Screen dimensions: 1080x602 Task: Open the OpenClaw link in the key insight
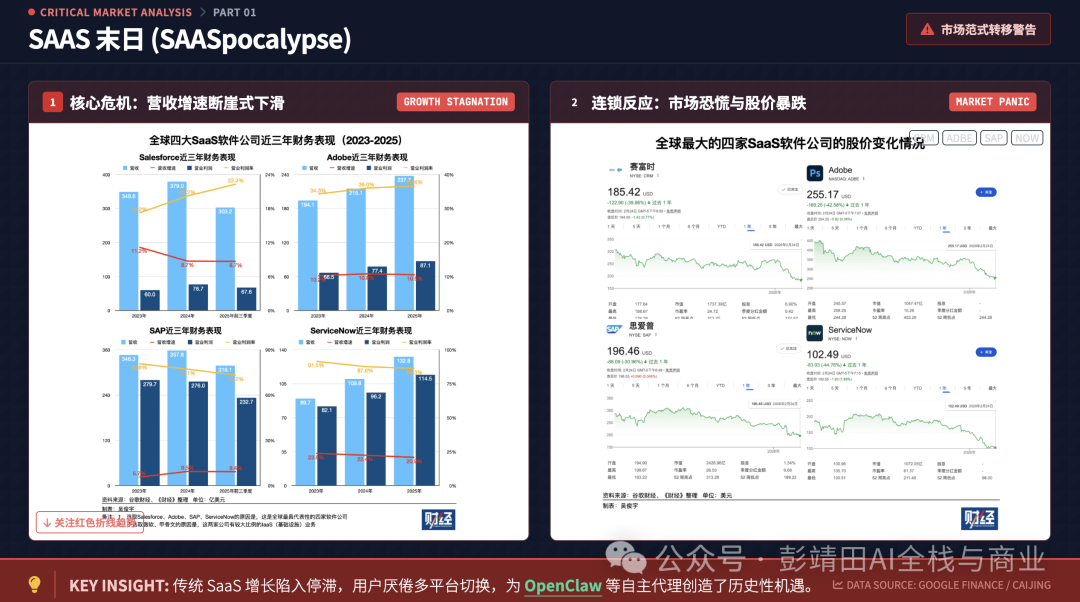pos(563,586)
